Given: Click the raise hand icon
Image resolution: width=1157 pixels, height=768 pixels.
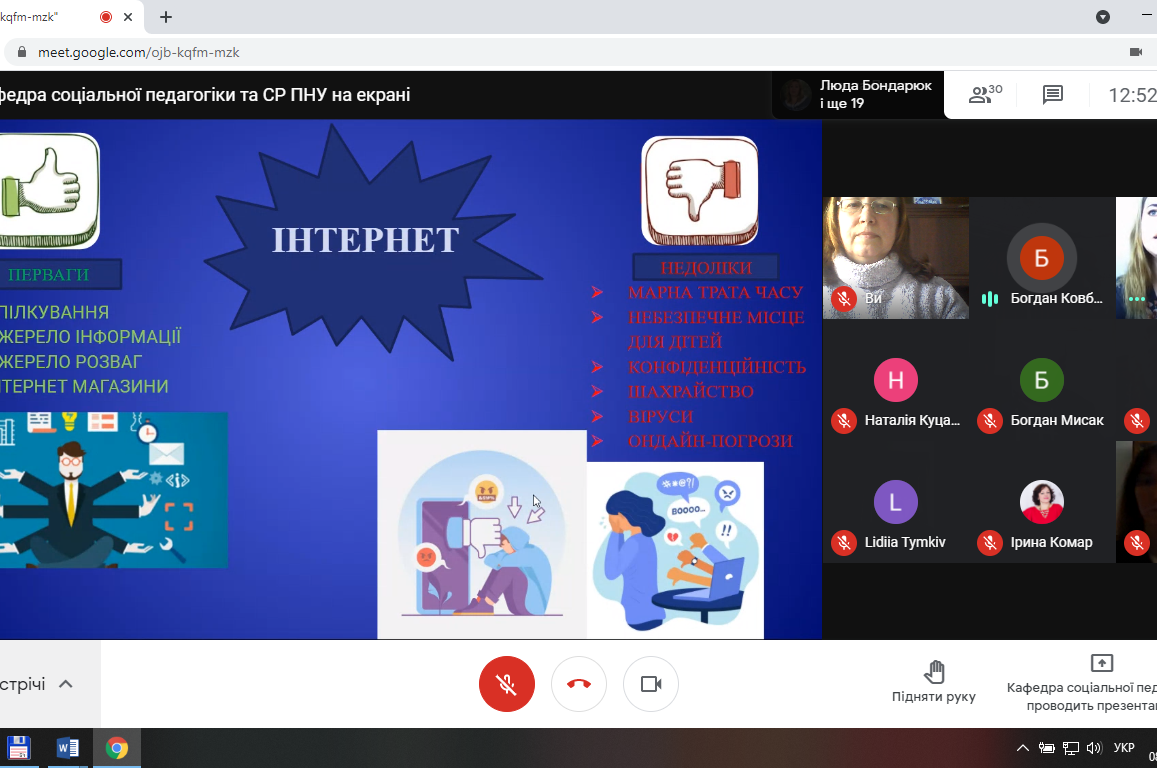Looking at the screenshot, I should [x=935, y=671].
